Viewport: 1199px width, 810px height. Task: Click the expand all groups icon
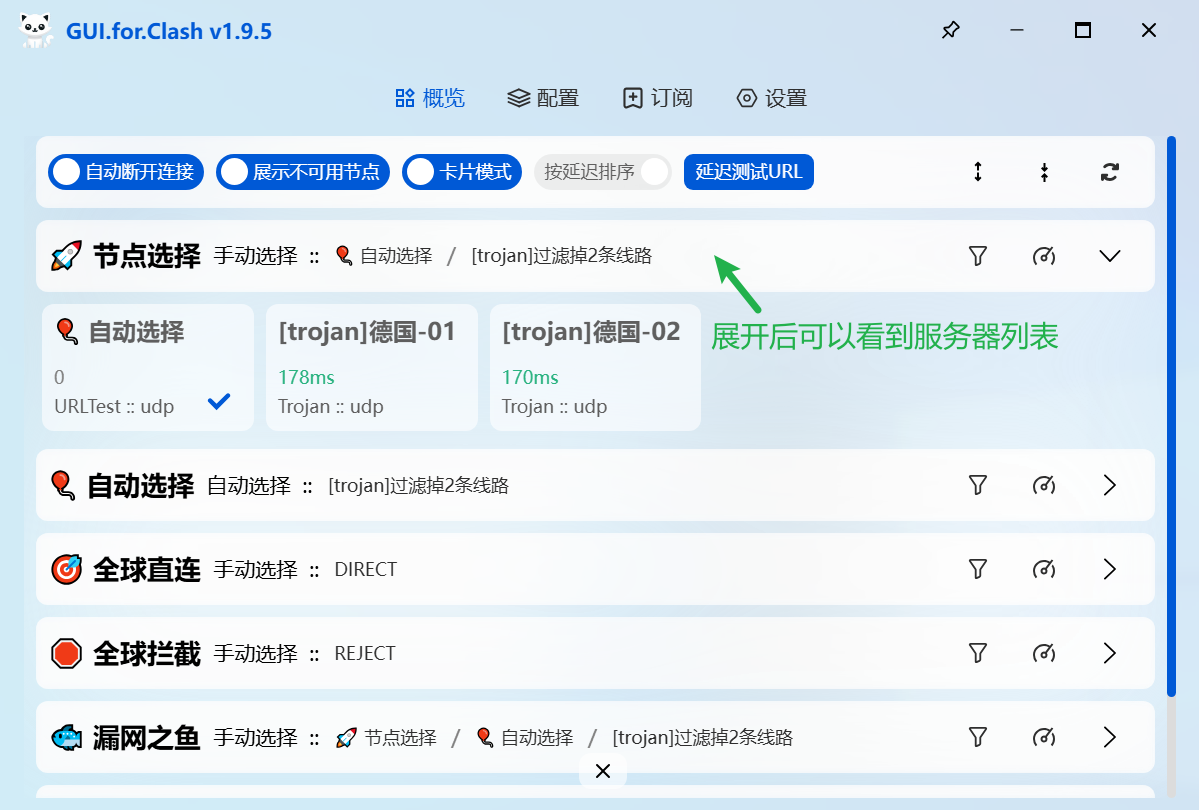(978, 172)
